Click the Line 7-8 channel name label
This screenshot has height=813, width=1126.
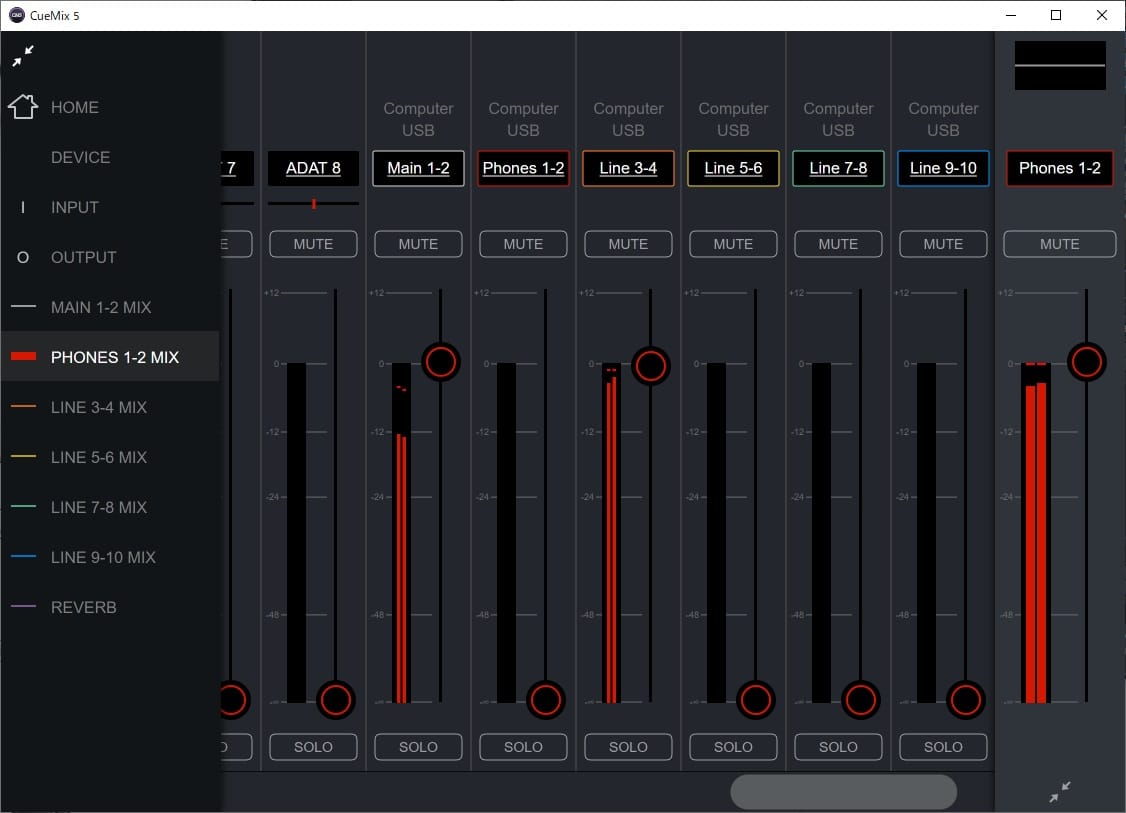[838, 168]
